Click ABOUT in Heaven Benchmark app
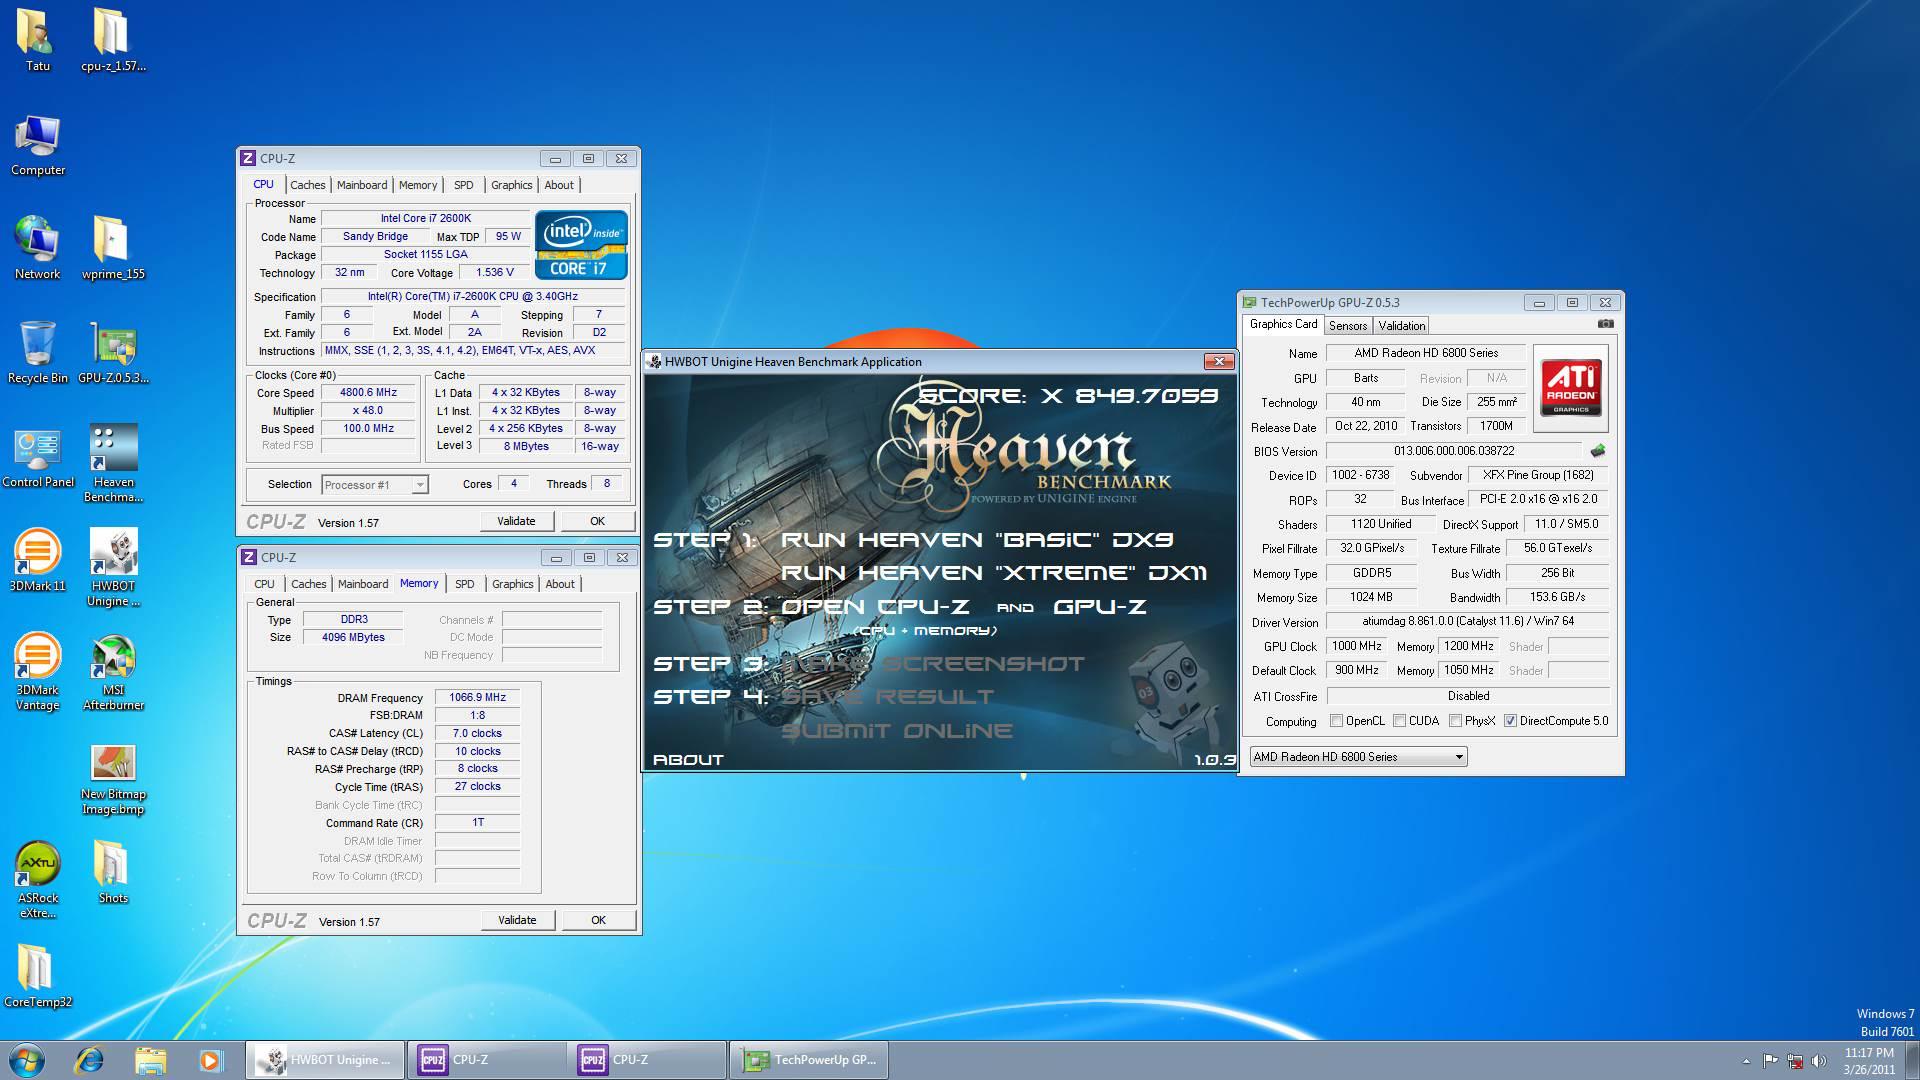Screen dimensions: 1920x1080 point(688,760)
